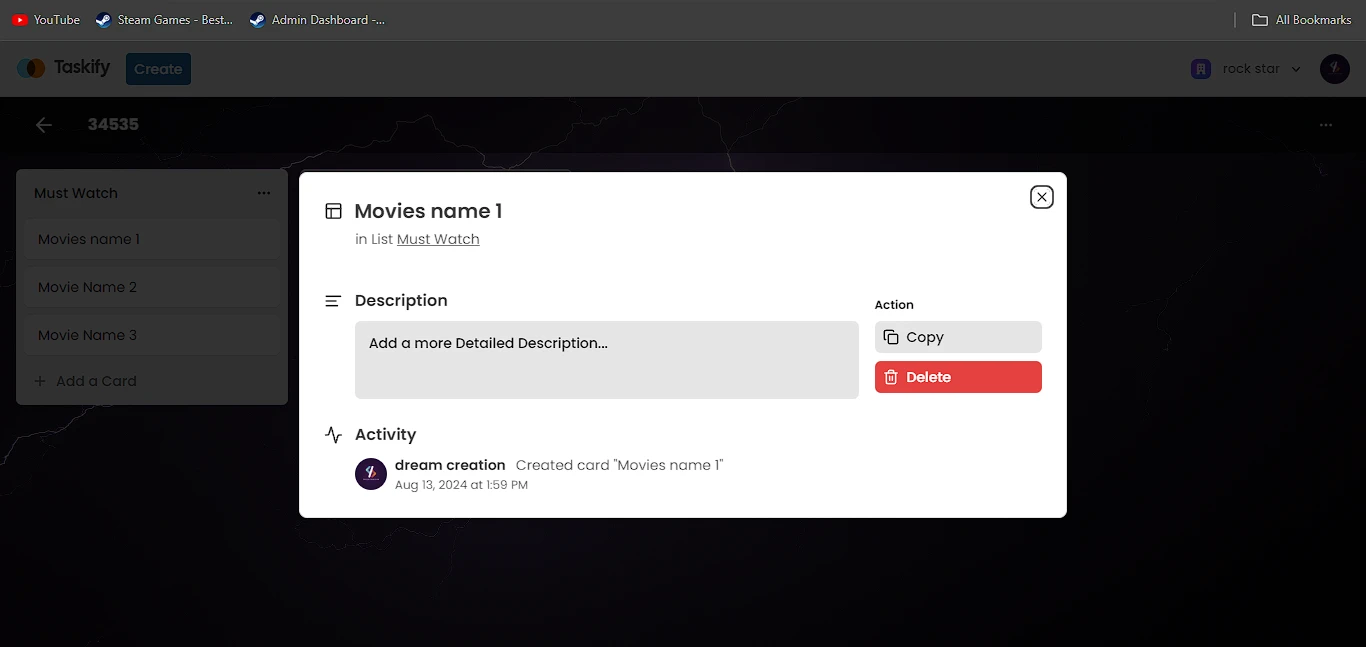Viewport: 1366px width, 647px height.
Task: Click the Aug 13, 2024 timestamp
Action: coord(461,485)
